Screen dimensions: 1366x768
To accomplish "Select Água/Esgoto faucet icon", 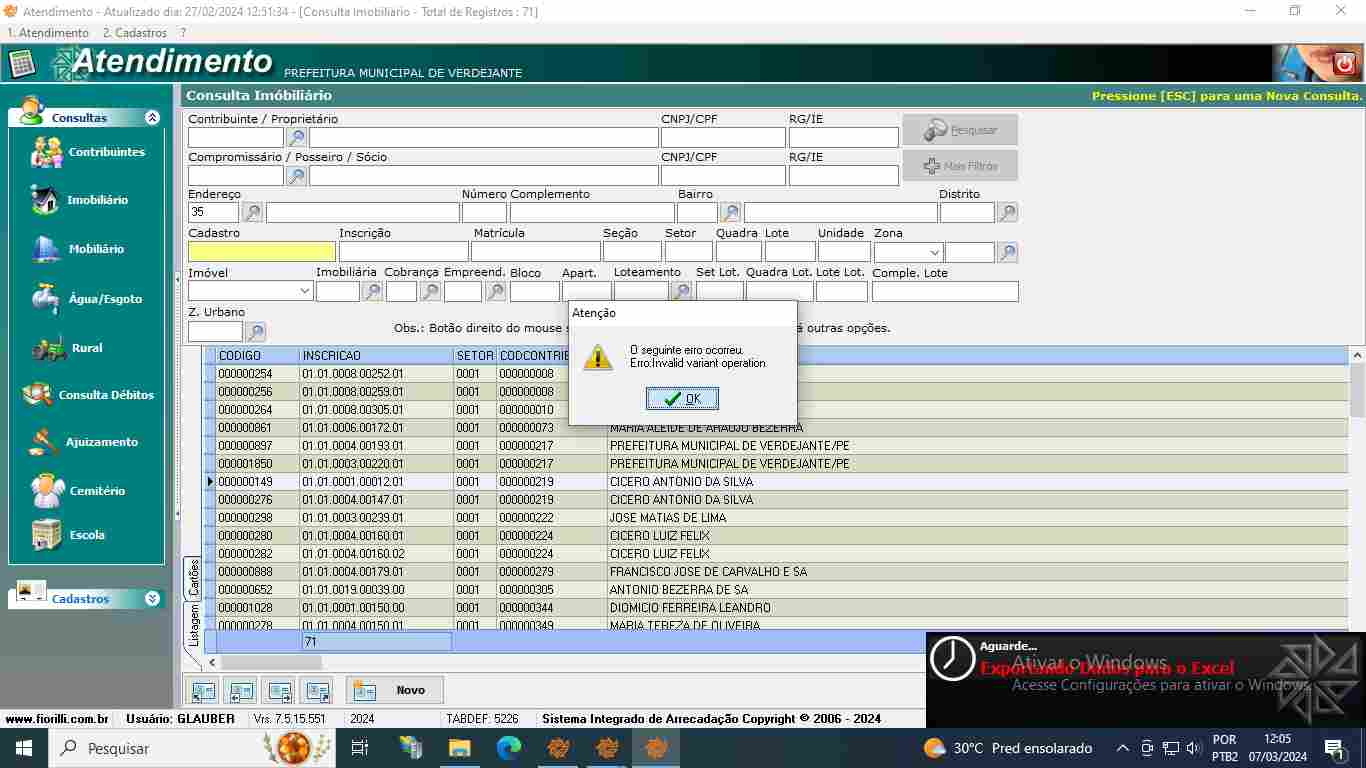I will [x=46, y=299].
